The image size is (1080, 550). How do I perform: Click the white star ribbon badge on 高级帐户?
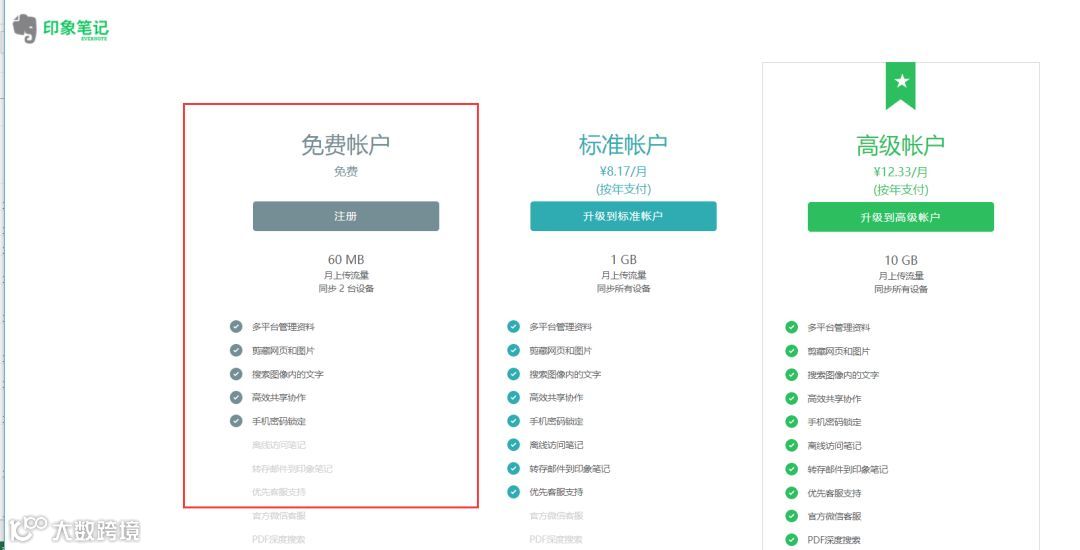(x=901, y=85)
